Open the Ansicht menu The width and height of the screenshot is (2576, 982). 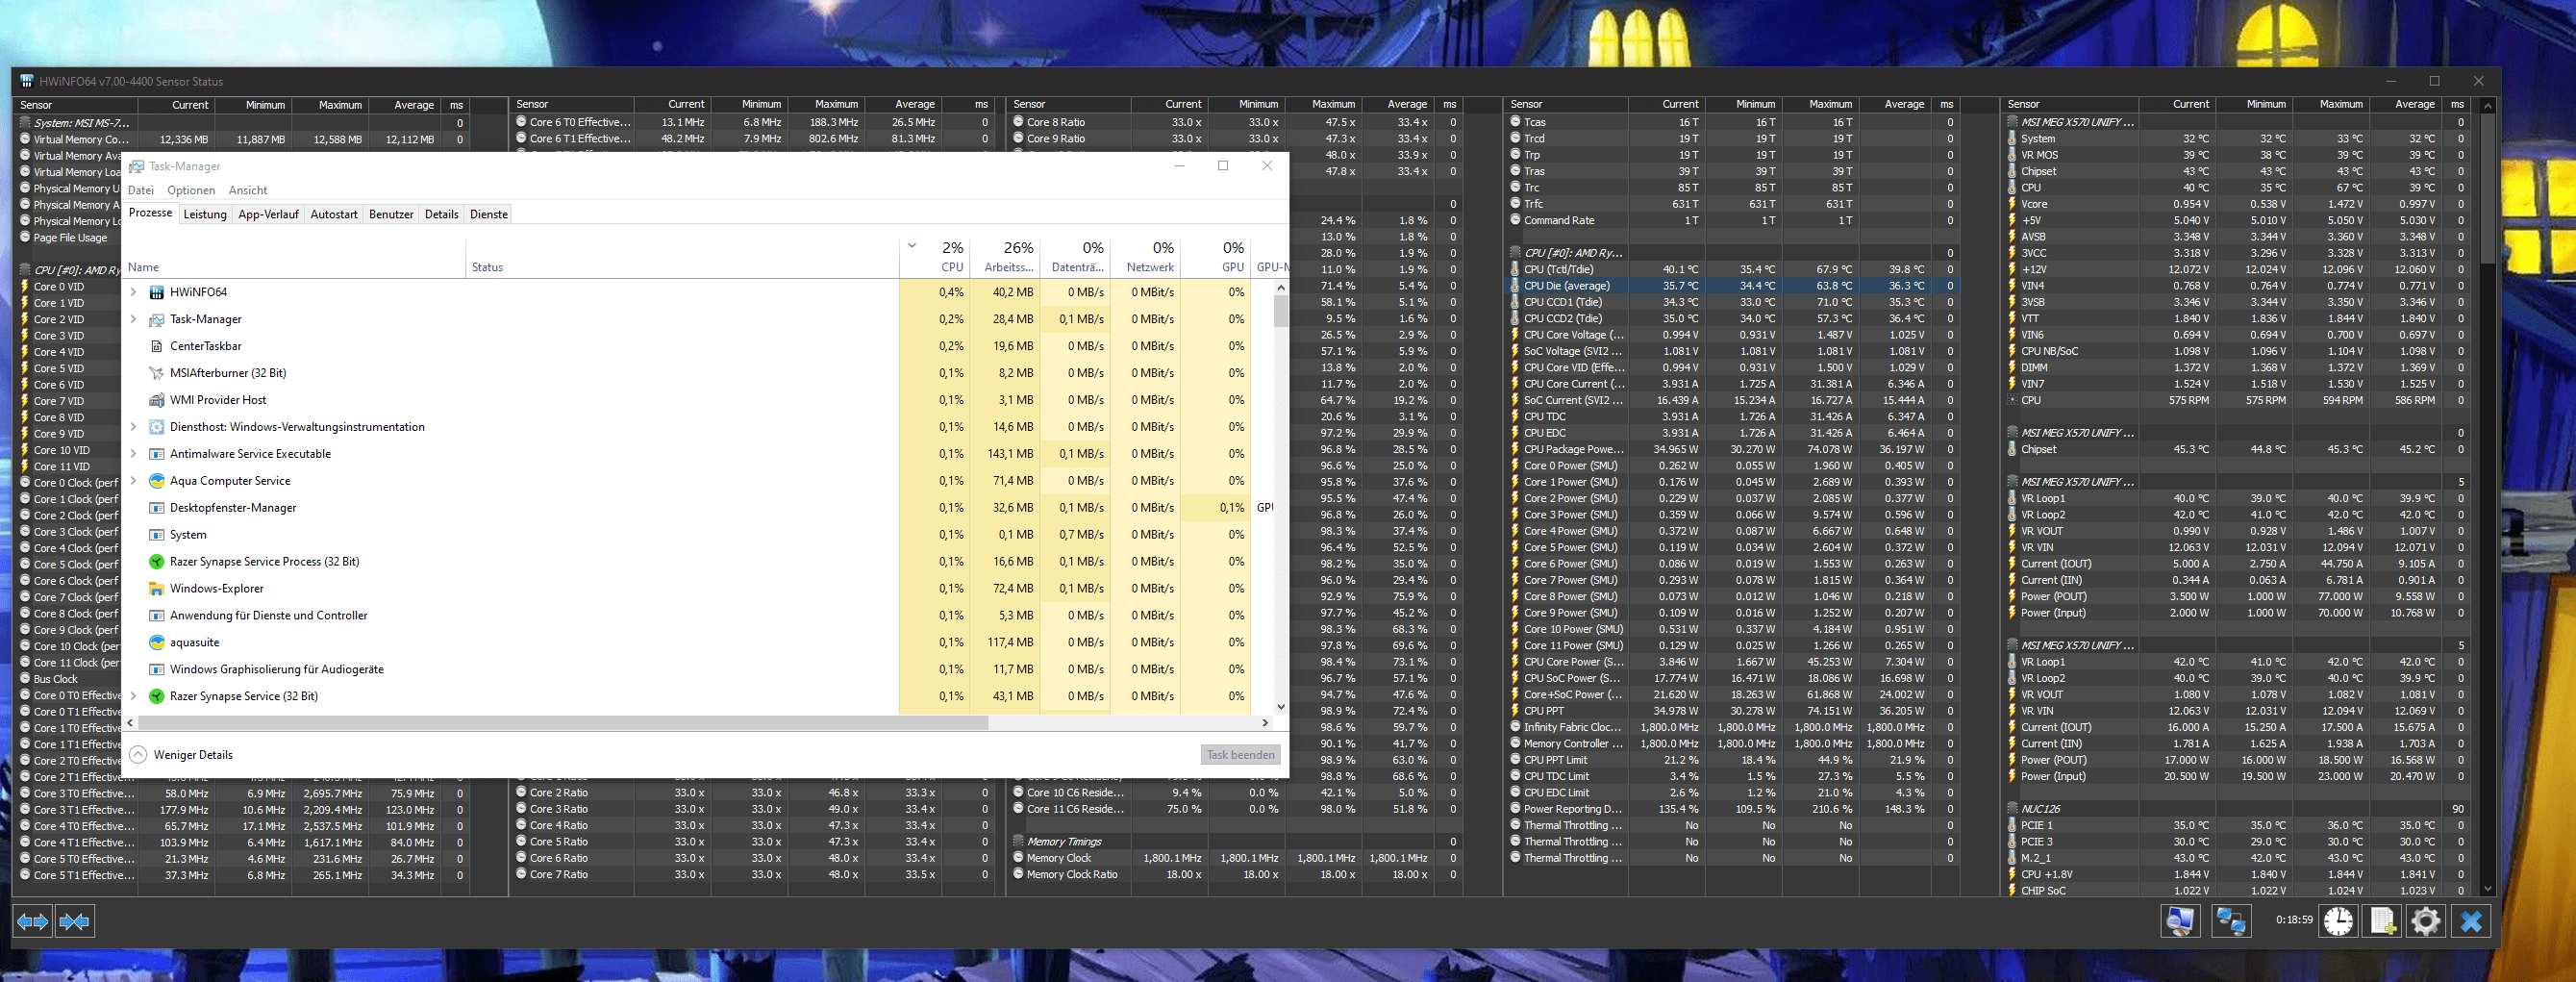(248, 190)
